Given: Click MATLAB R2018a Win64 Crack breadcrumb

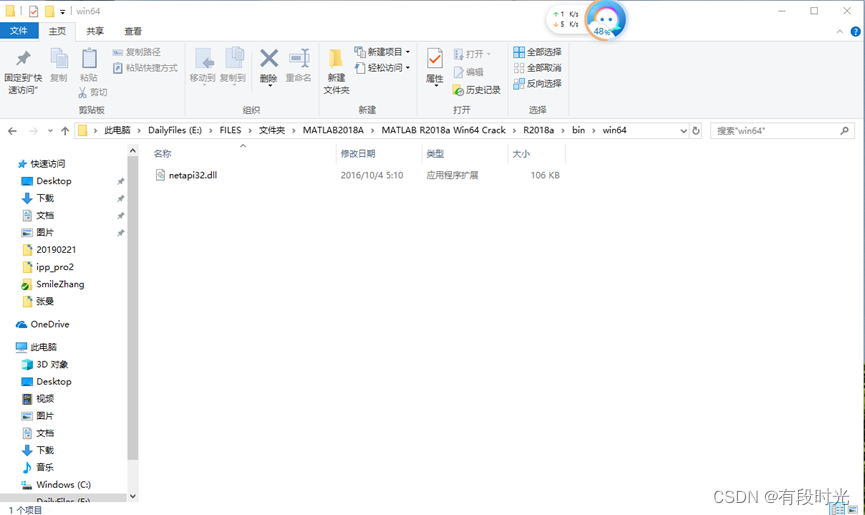Looking at the screenshot, I should (444, 130).
